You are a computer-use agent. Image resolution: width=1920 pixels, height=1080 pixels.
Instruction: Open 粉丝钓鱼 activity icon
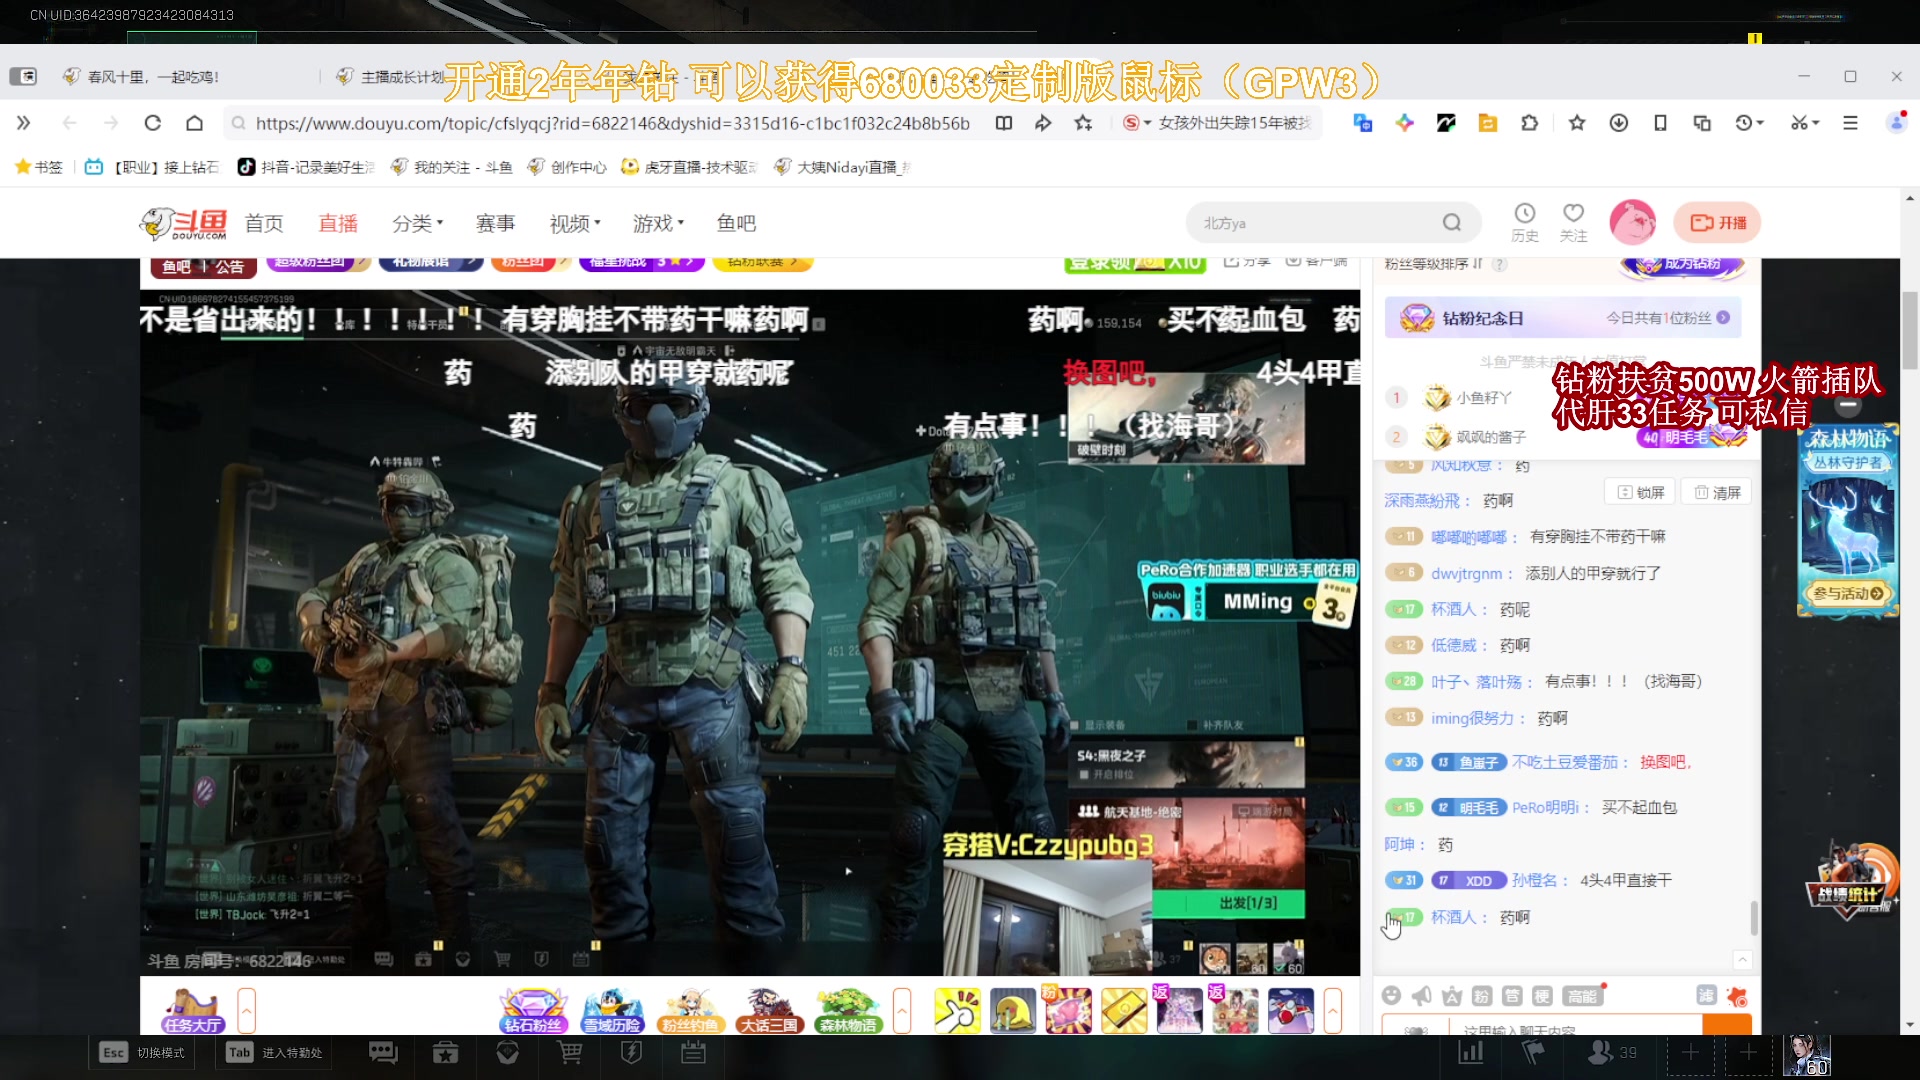pos(690,1011)
